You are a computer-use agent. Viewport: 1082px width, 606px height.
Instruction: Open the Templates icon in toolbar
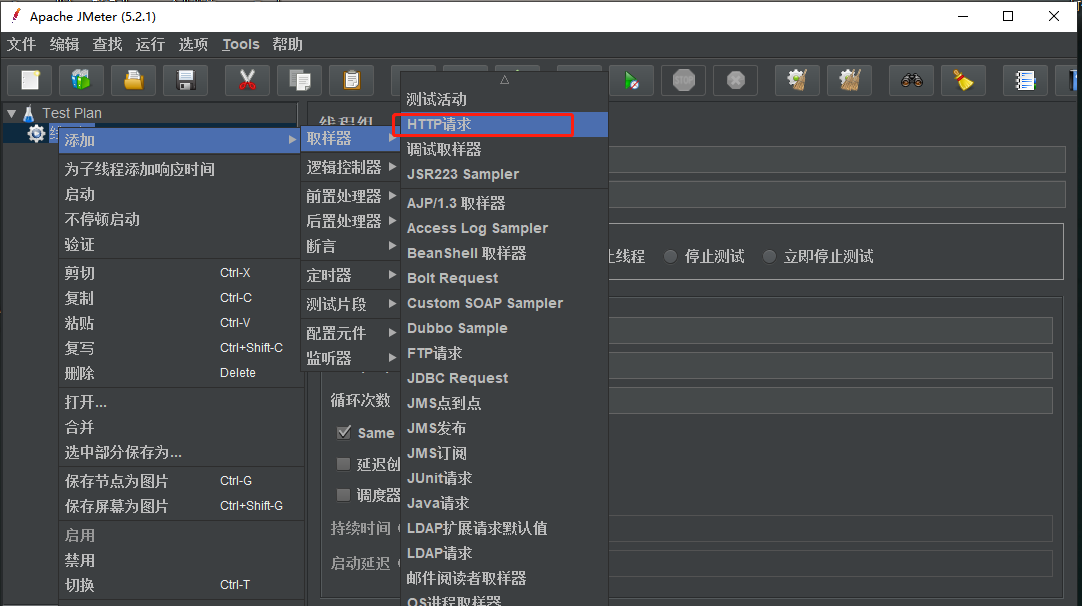click(81, 80)
